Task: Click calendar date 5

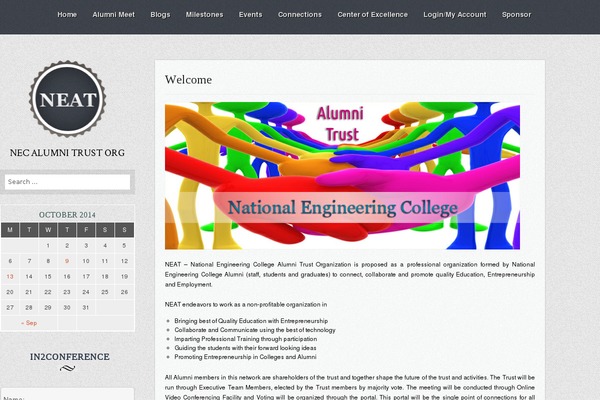Action: click(x=124, y=246)
